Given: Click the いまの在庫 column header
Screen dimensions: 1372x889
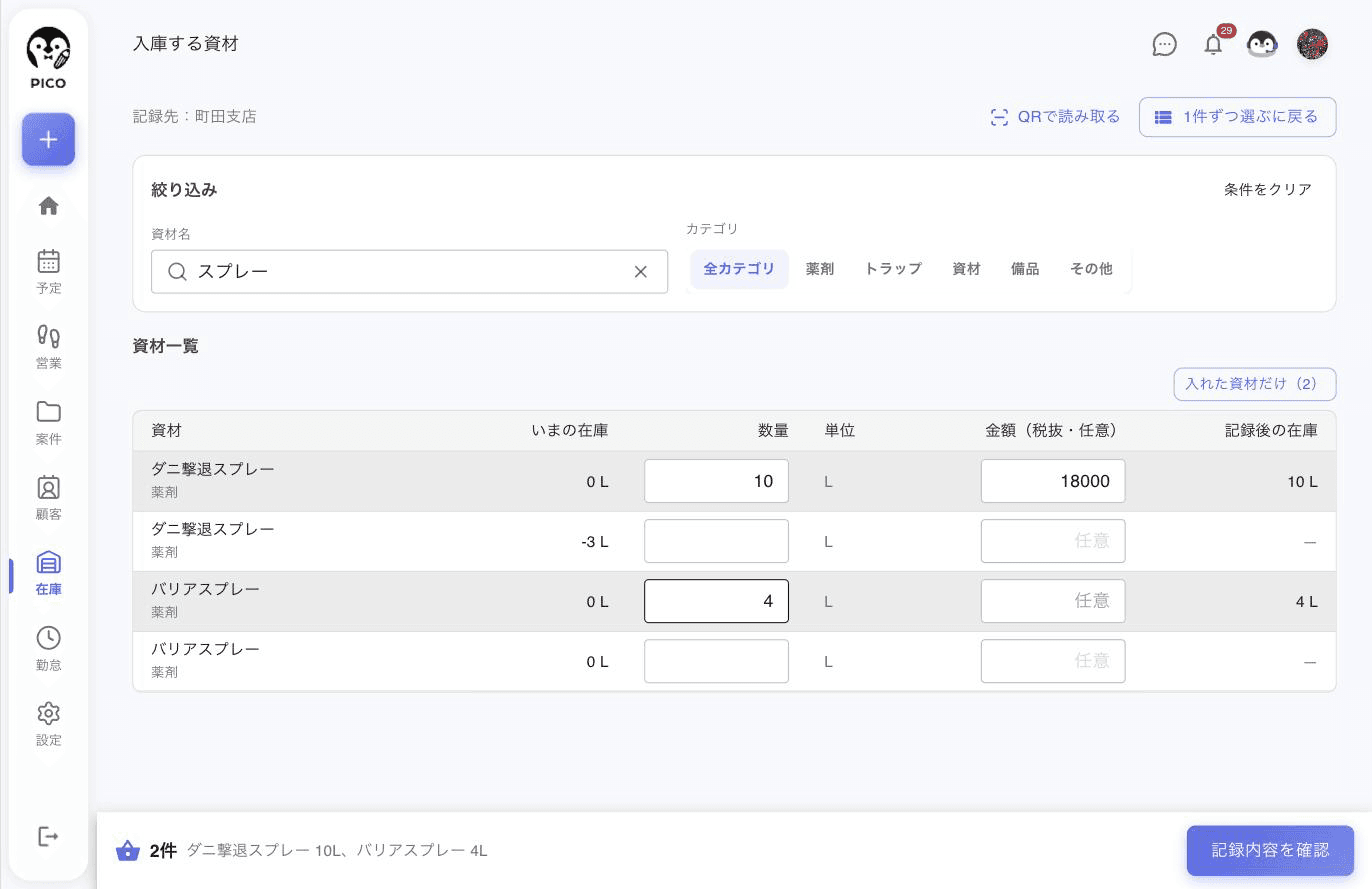Looking at the screenshot, I should [570, 431].
